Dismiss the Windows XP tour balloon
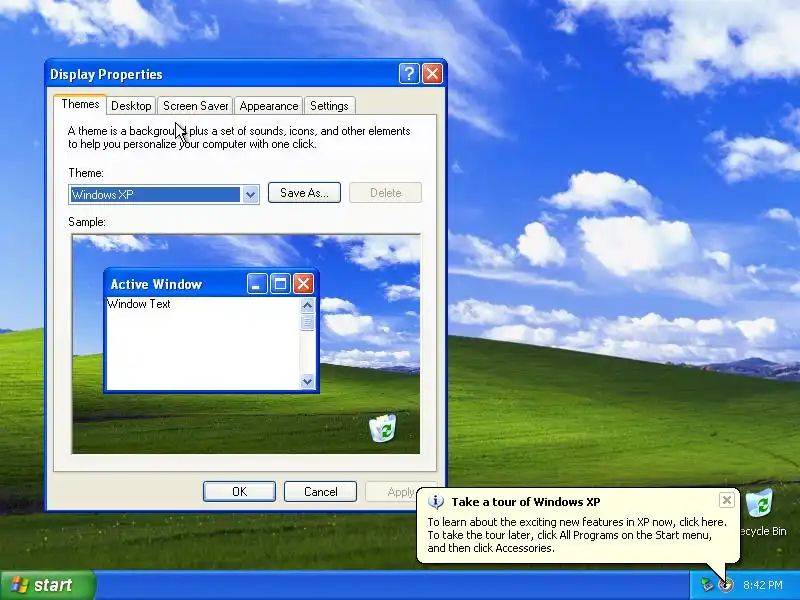 click(727, 500)
